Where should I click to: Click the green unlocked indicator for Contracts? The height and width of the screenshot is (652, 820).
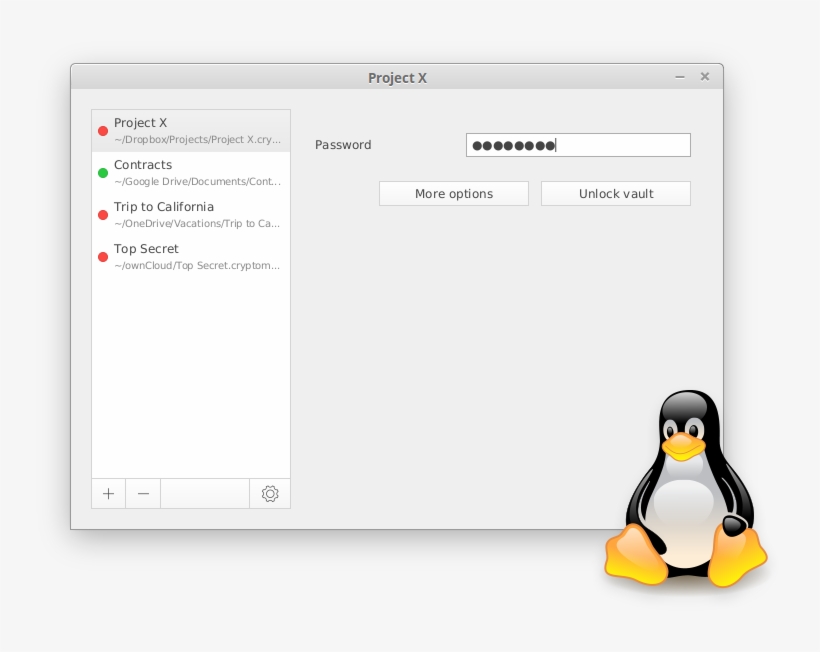[103, 172]
